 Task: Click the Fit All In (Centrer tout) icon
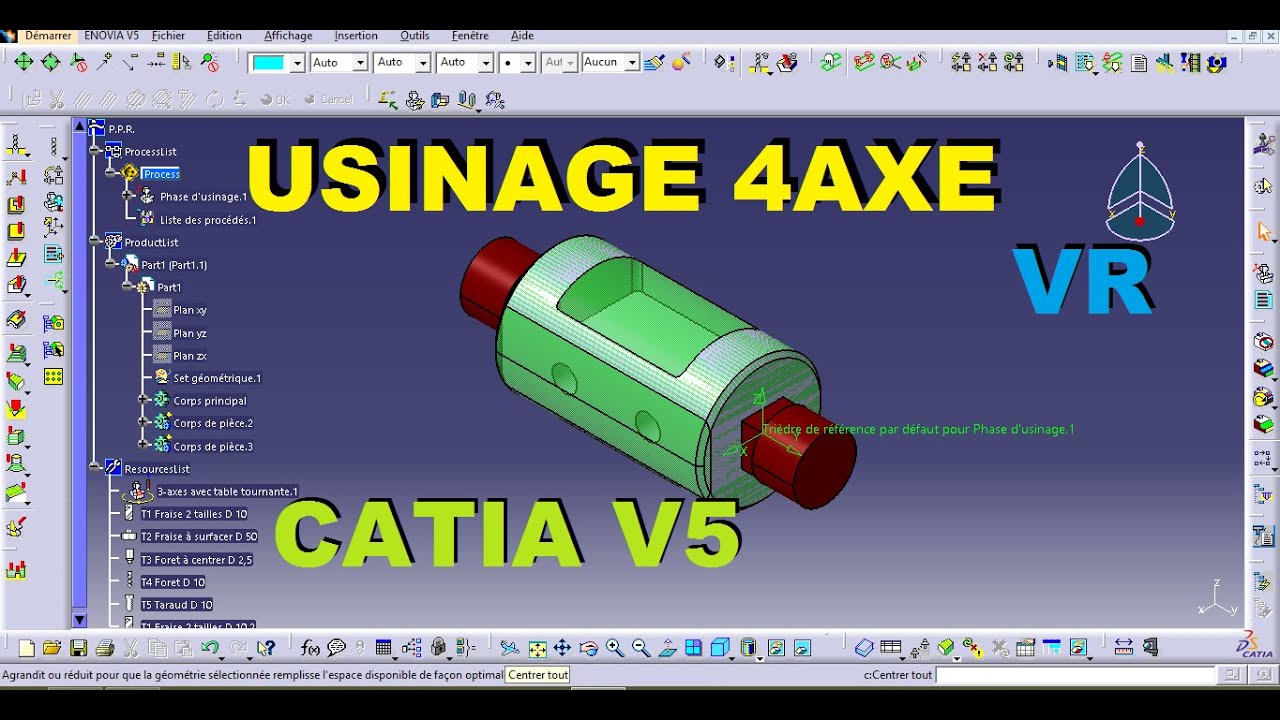(537, 648)
